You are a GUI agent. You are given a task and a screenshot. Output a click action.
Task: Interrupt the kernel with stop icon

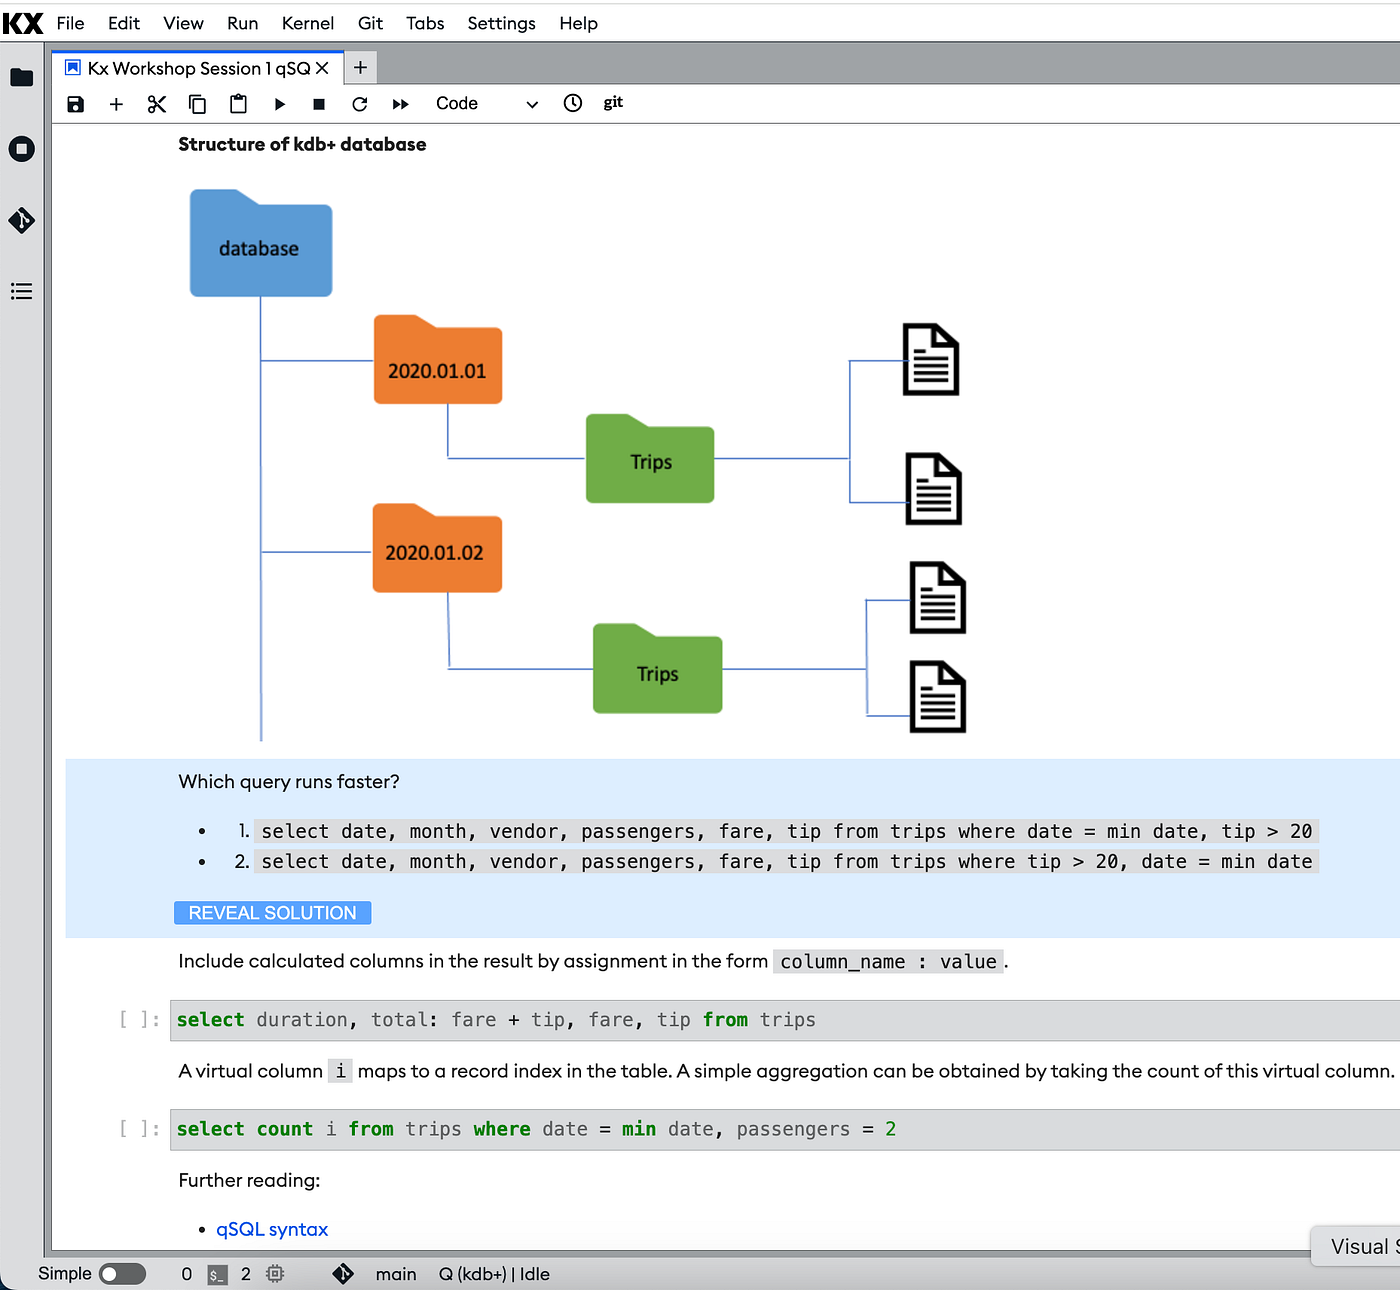[319, 104]
